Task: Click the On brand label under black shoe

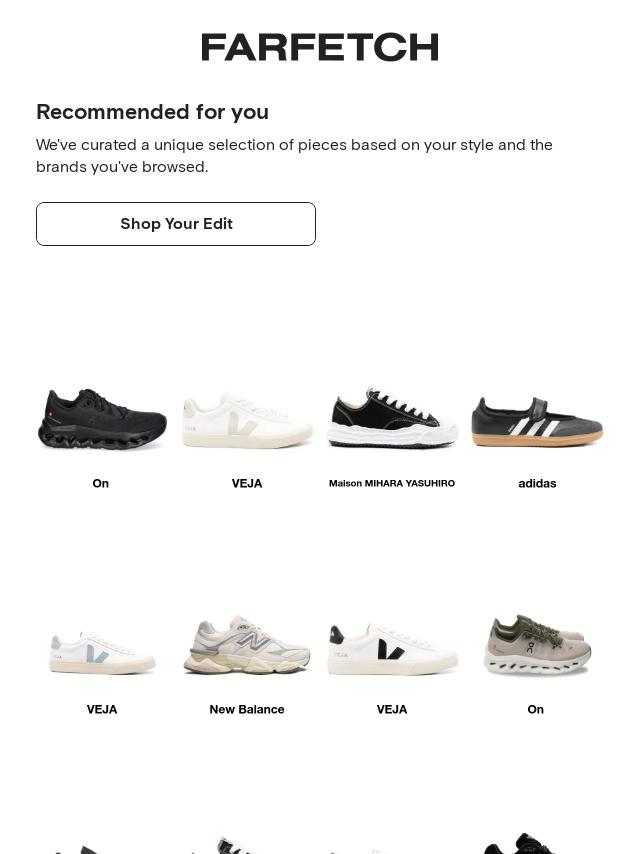Action: pos(101,483)
